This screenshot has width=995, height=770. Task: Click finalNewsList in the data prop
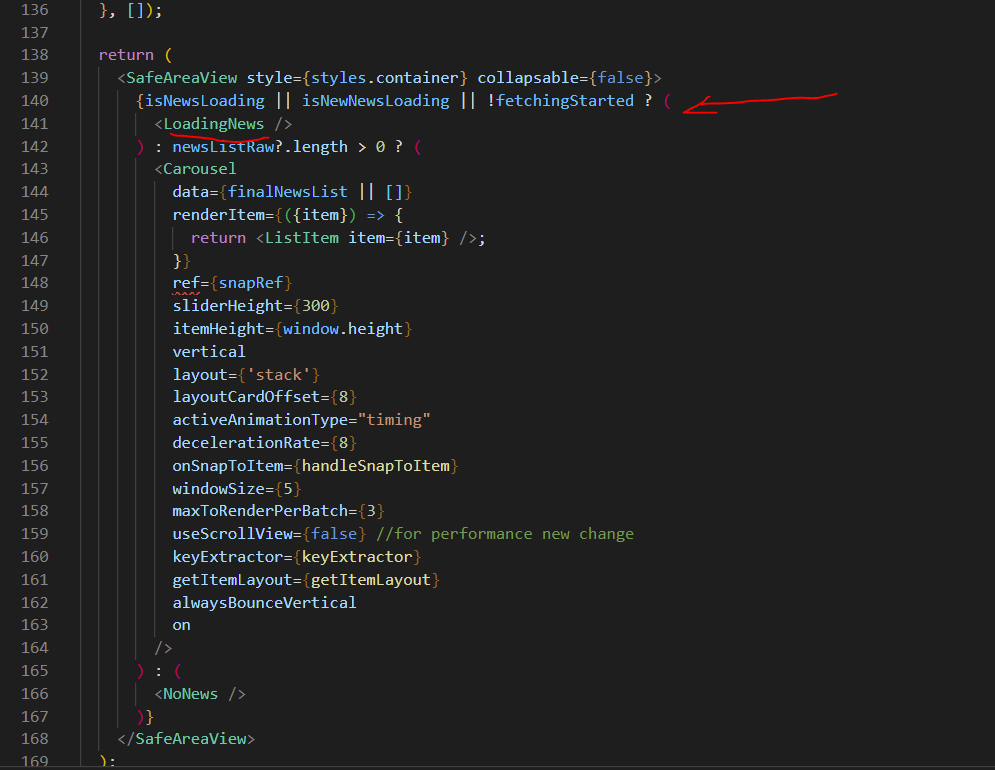(287, 191)
